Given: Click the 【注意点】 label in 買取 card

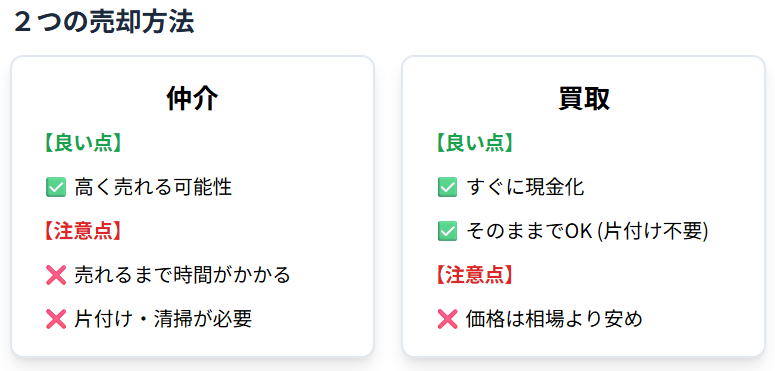Looking at the screenshot, I should pos(474,276).
